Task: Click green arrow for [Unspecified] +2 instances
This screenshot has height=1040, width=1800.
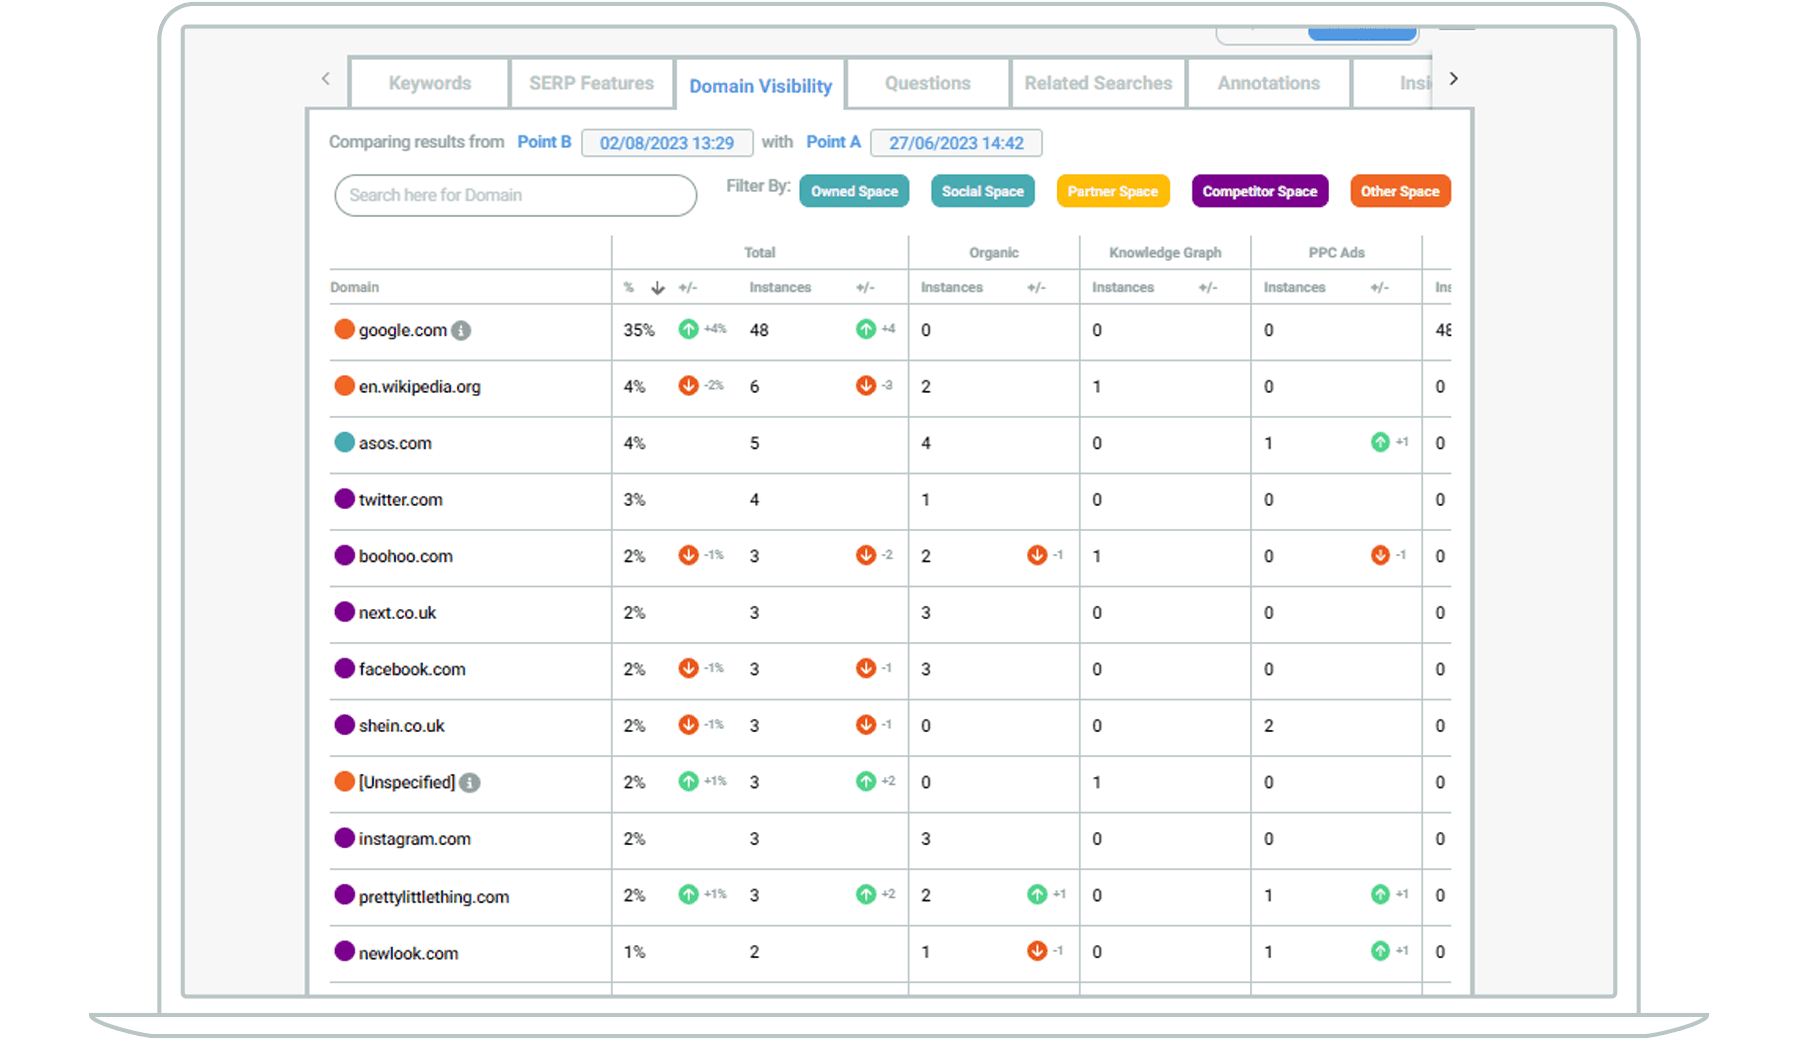Action: pos(866,781)
